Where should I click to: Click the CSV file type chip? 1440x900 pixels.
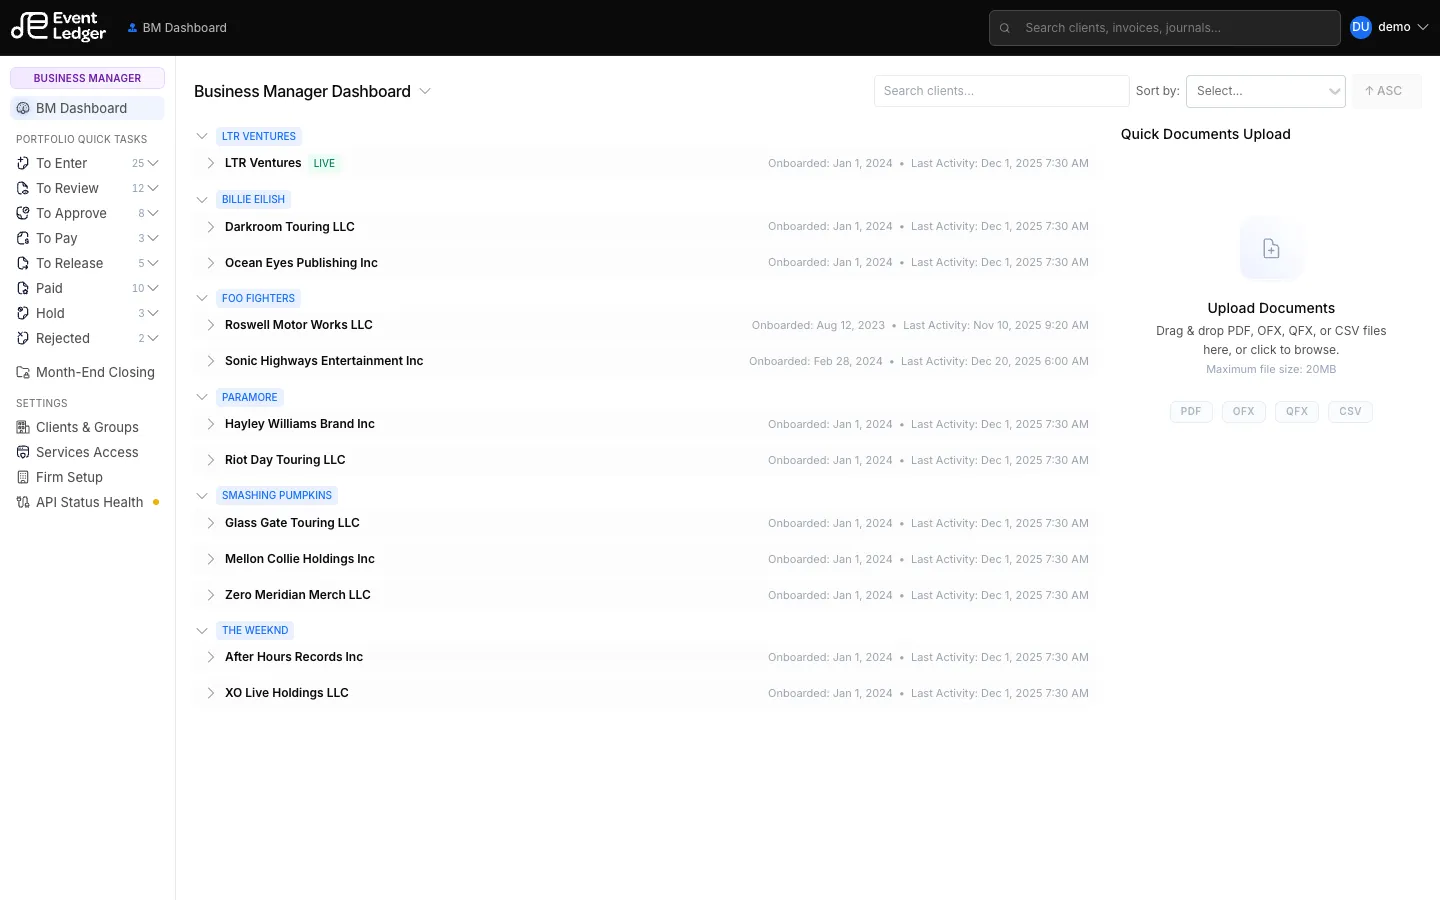[x=1350, y=411]
